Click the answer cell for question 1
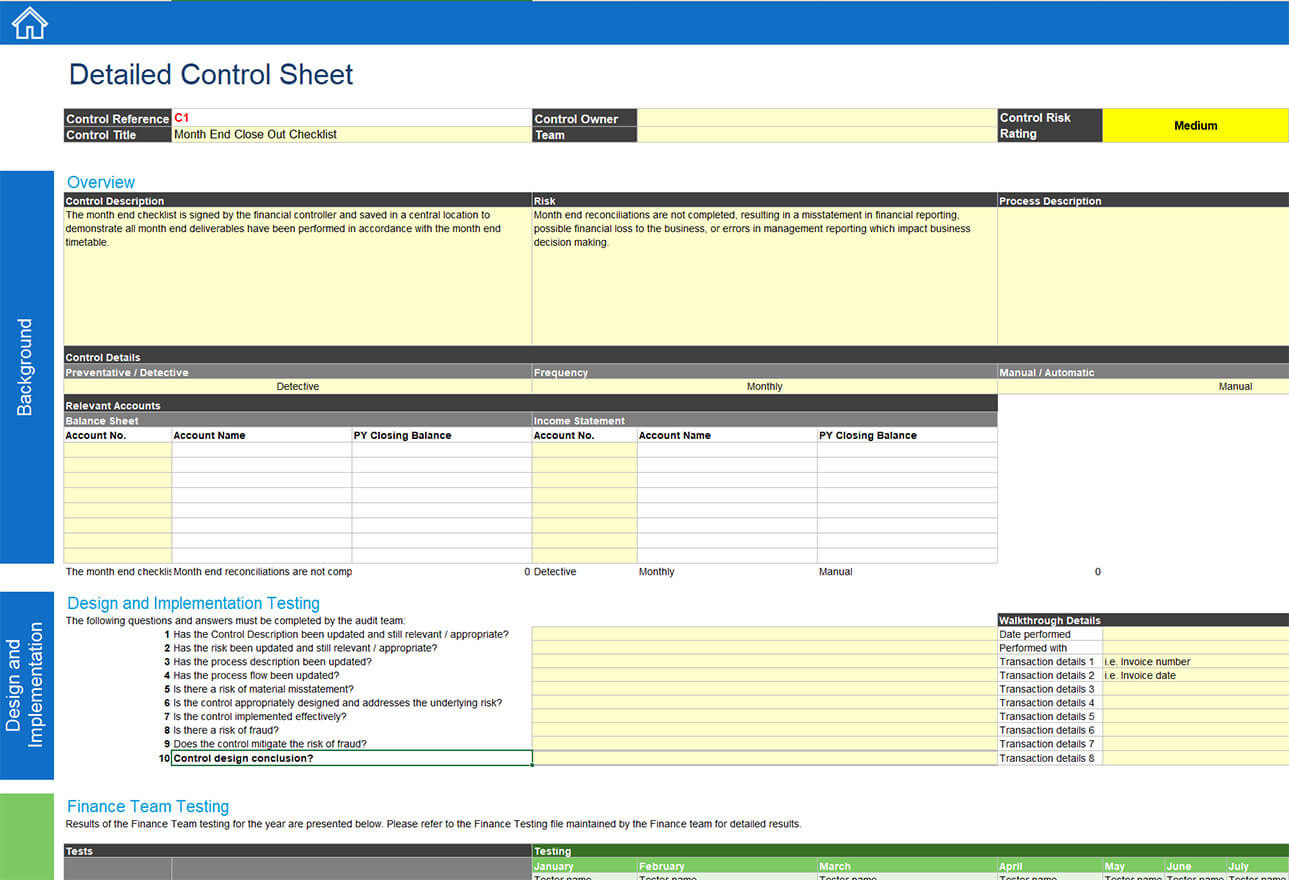Image resolution: width=1289 pixels, height=880 pixels. tap(764, 634)
